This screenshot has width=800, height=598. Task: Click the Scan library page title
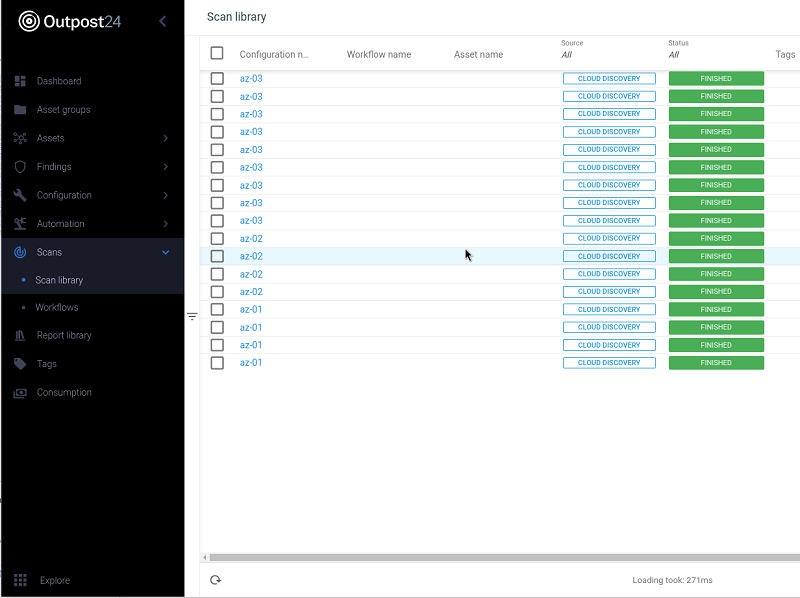(236, 17)
